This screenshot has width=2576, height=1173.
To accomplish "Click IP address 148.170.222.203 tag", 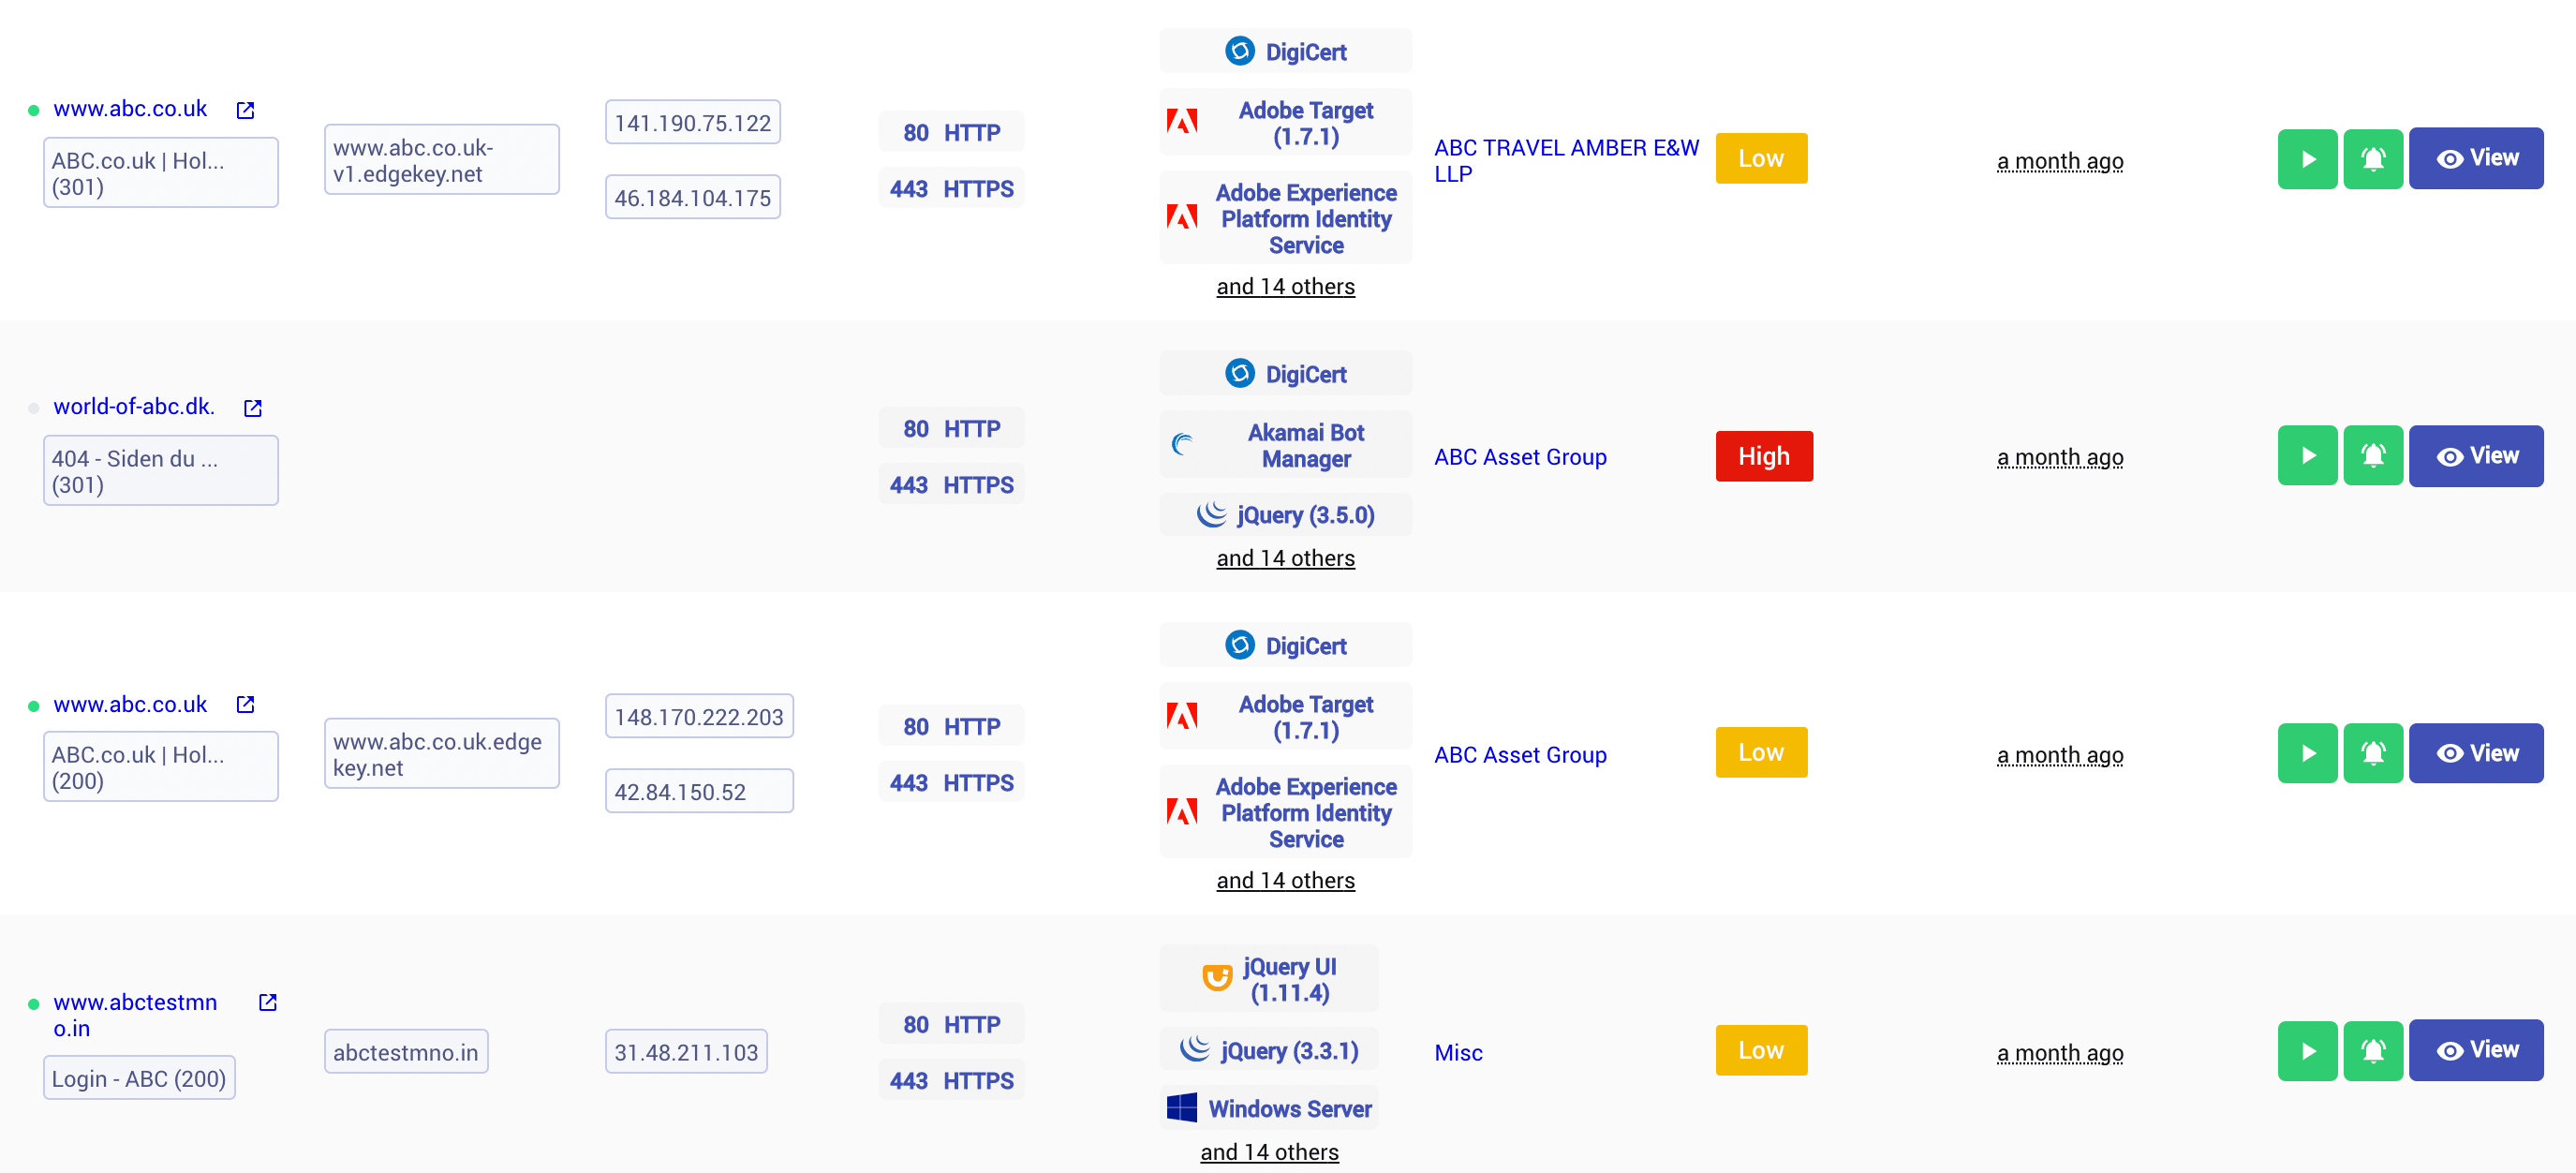I will pos(699,717).
